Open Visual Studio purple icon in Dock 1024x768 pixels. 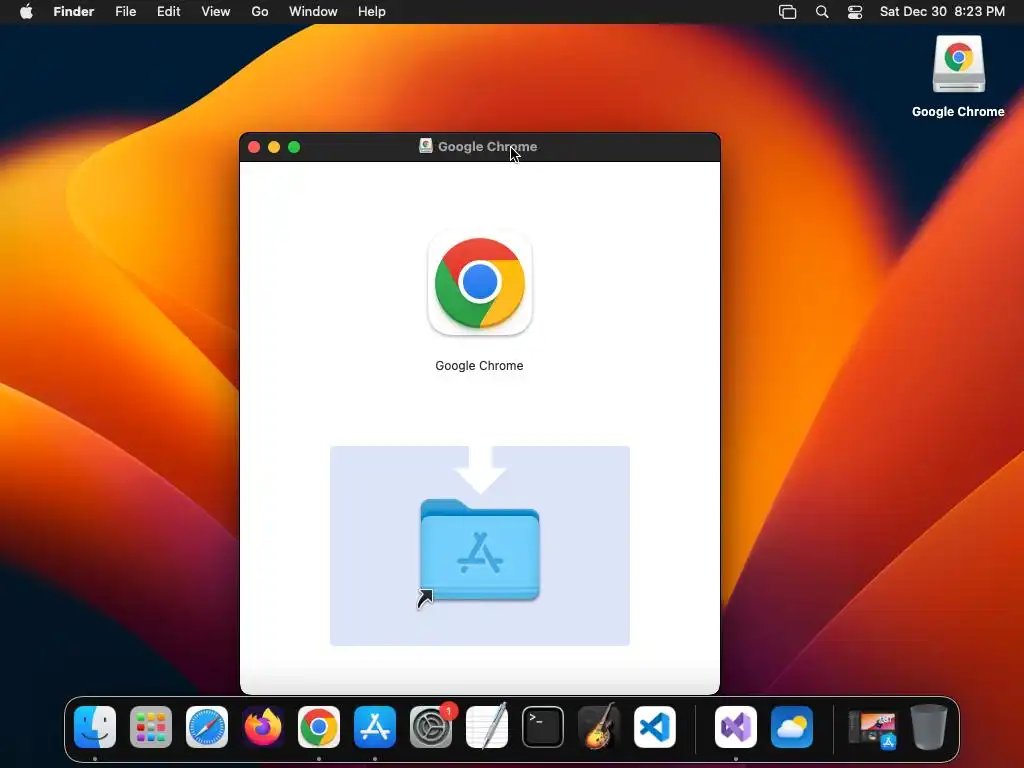point(736,727)
